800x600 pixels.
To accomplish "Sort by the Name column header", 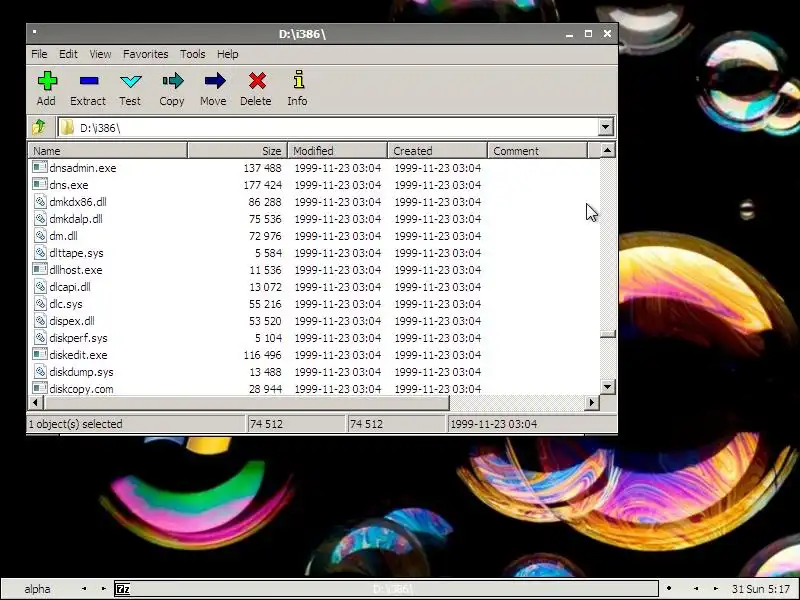I will tap(108, 151).
